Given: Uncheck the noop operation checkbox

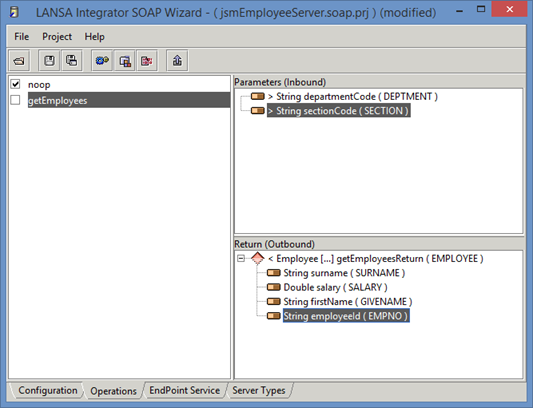Looking at the screenshot, I should 15,84.
